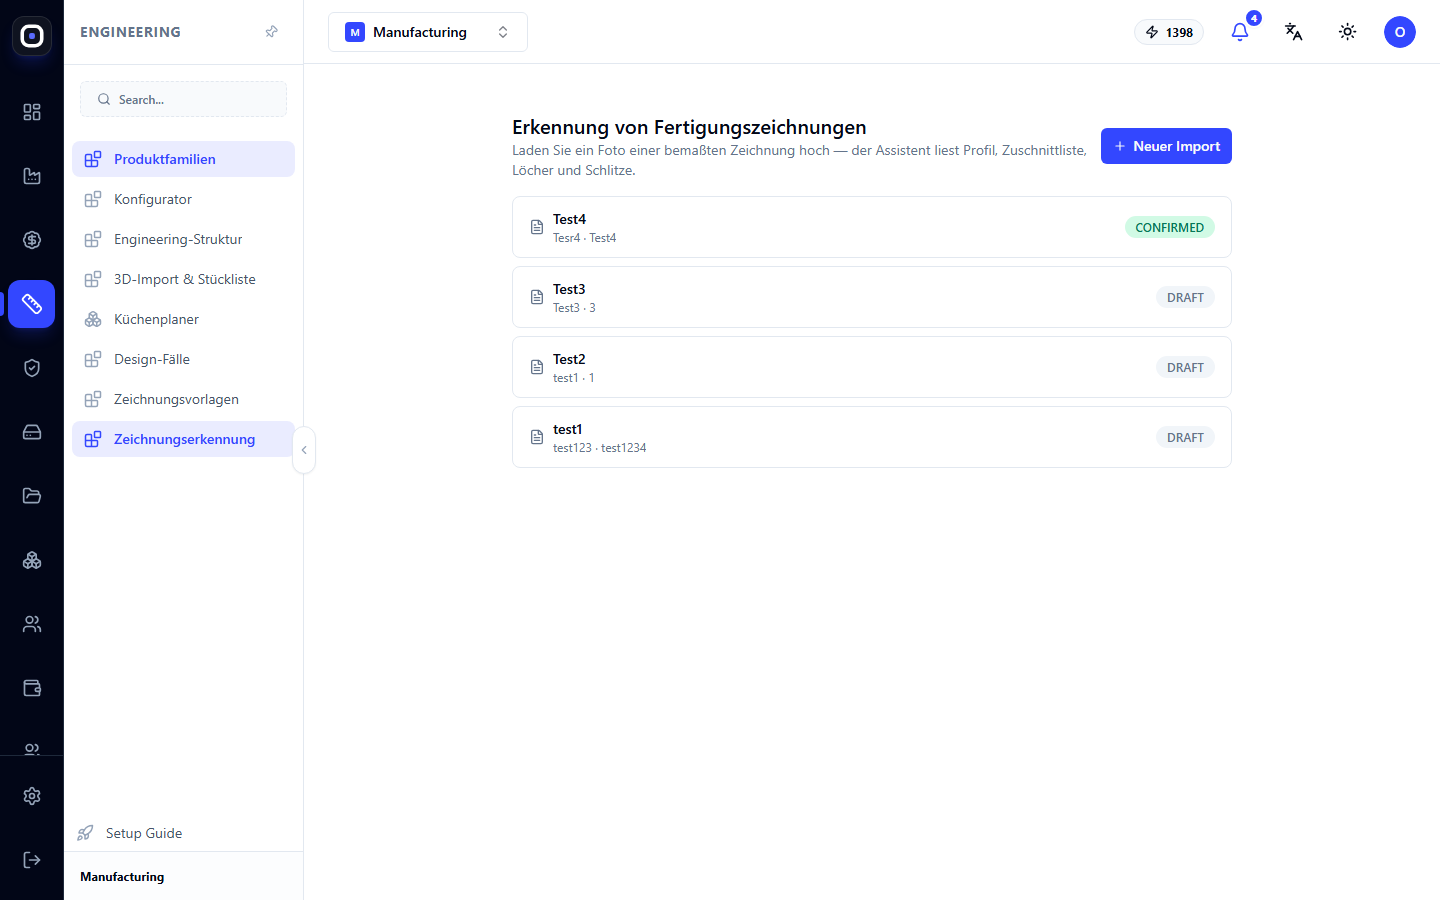Click the DRAFT badge on Test3
The width and height of the screenshot is (1440, 900).
pos(1185,297)
